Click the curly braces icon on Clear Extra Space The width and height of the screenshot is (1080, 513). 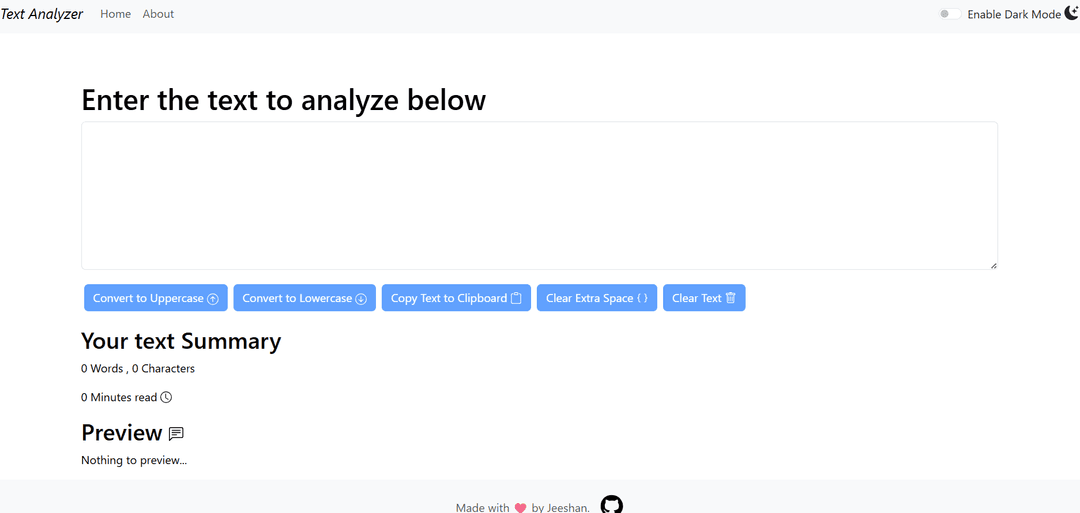[x=642, y=298]
